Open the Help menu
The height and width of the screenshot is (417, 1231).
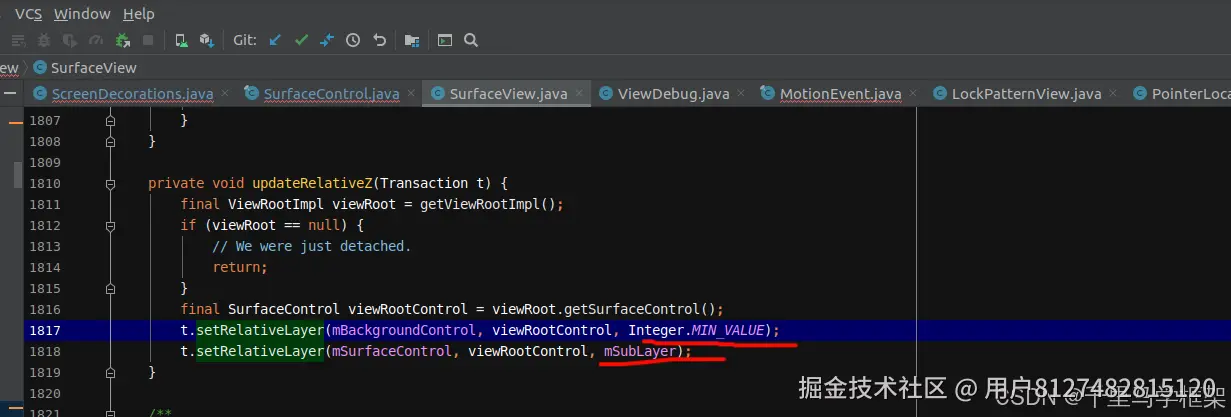click(139, 14)
